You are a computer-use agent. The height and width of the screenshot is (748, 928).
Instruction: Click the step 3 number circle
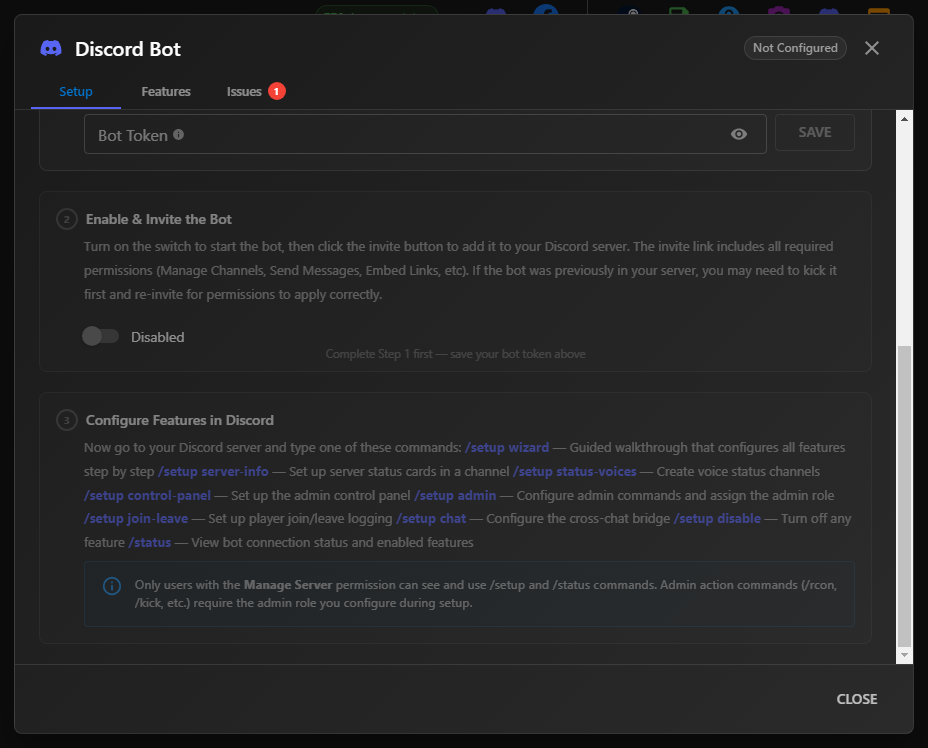67,420
